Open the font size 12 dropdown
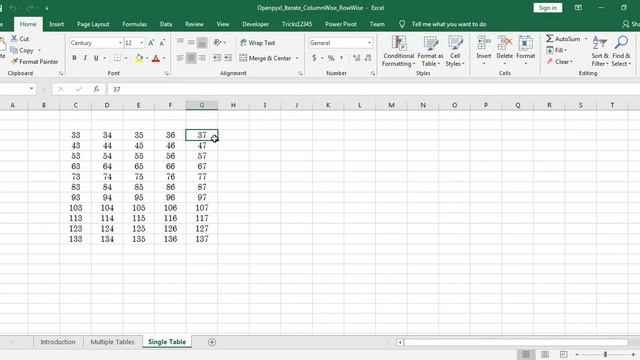Image resolution: width=640 pixels, height=360 pixels. point(142,43)
